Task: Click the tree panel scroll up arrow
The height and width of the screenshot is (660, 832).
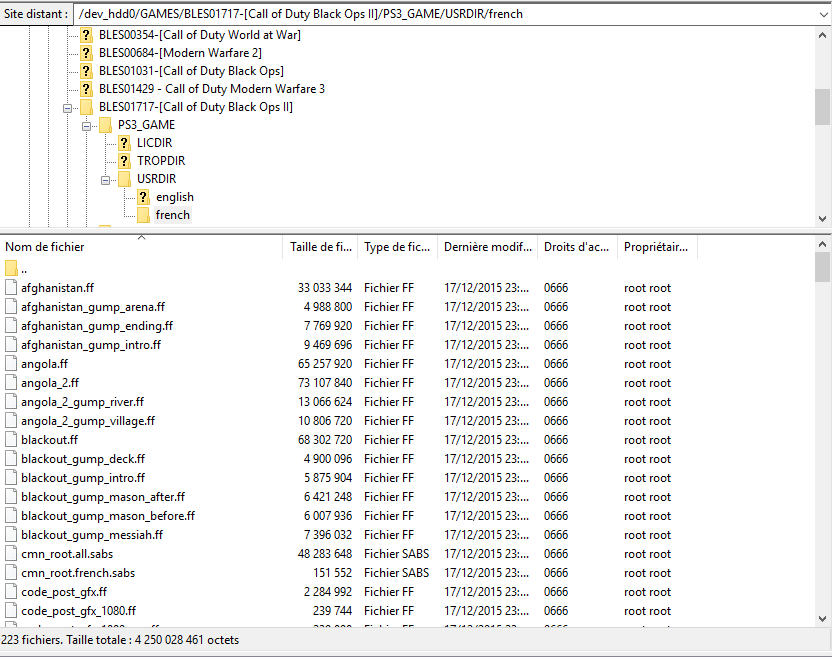Action: point(822,36)
